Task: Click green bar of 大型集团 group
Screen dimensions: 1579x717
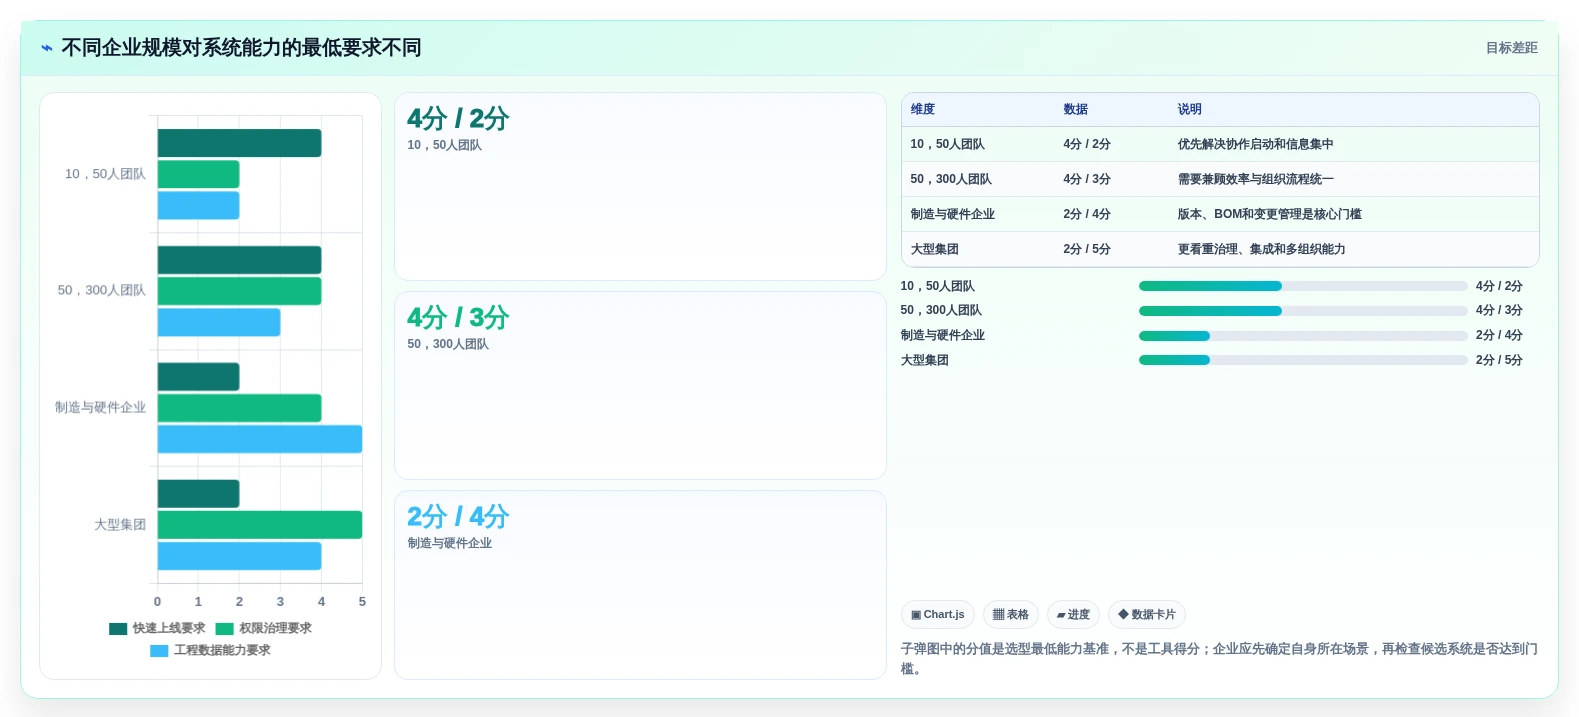Action: pyautogui.click(x=260, y=525)
